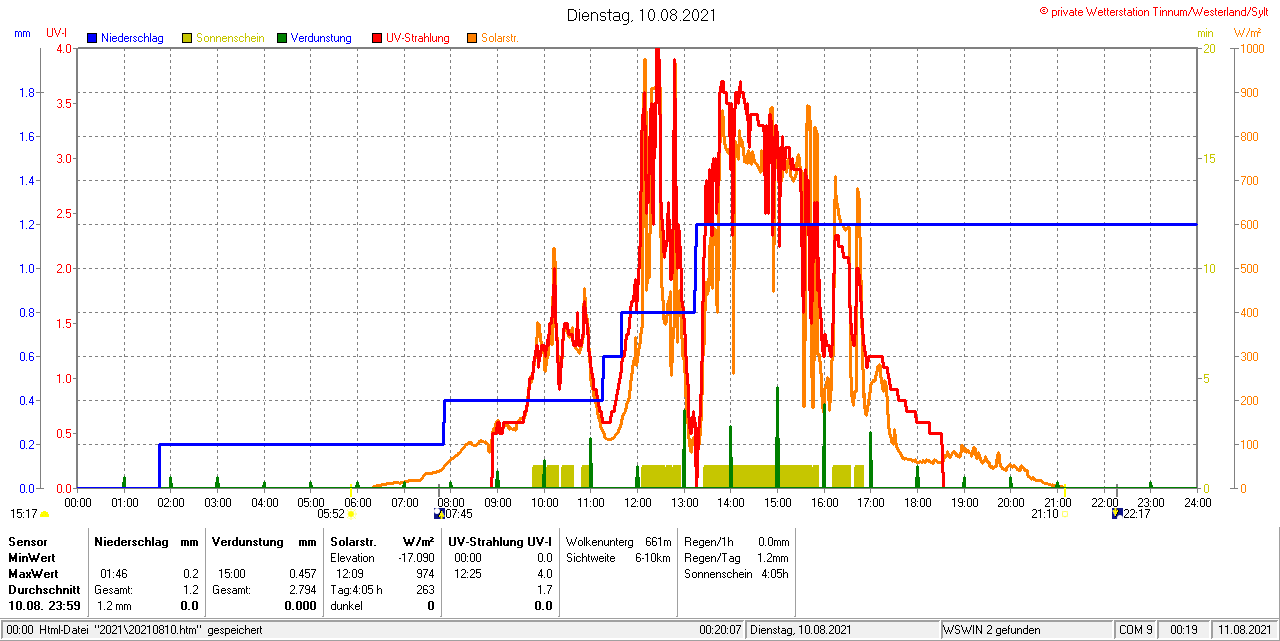
Task: Click the 00:20:07 status bar time
Action: (720, 631)
